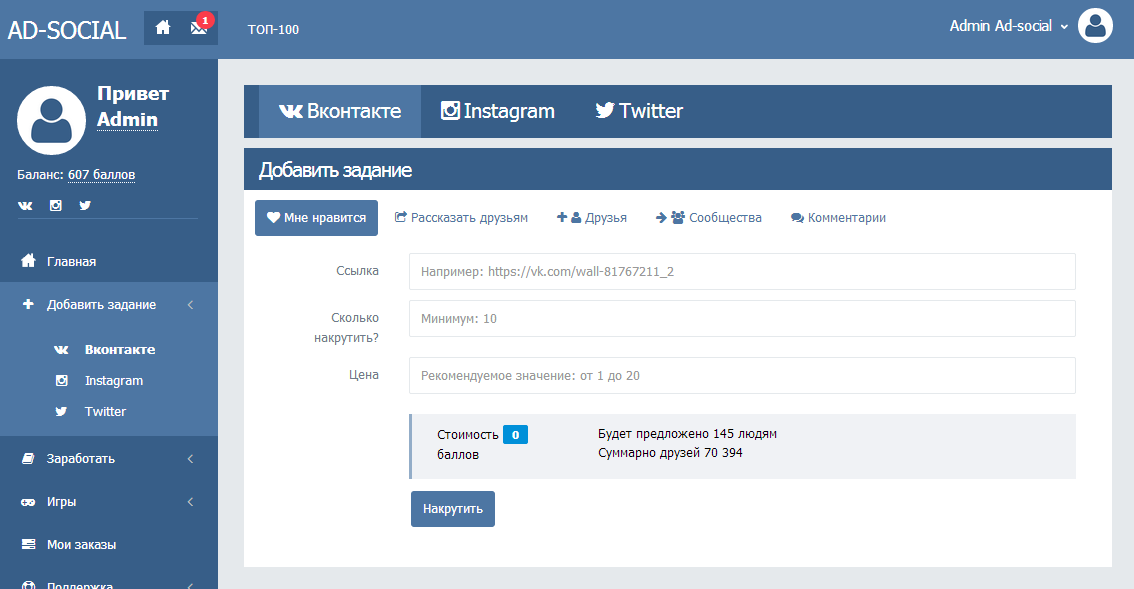Open the Admin Ad-social user dropdown

pos(1009,26)
